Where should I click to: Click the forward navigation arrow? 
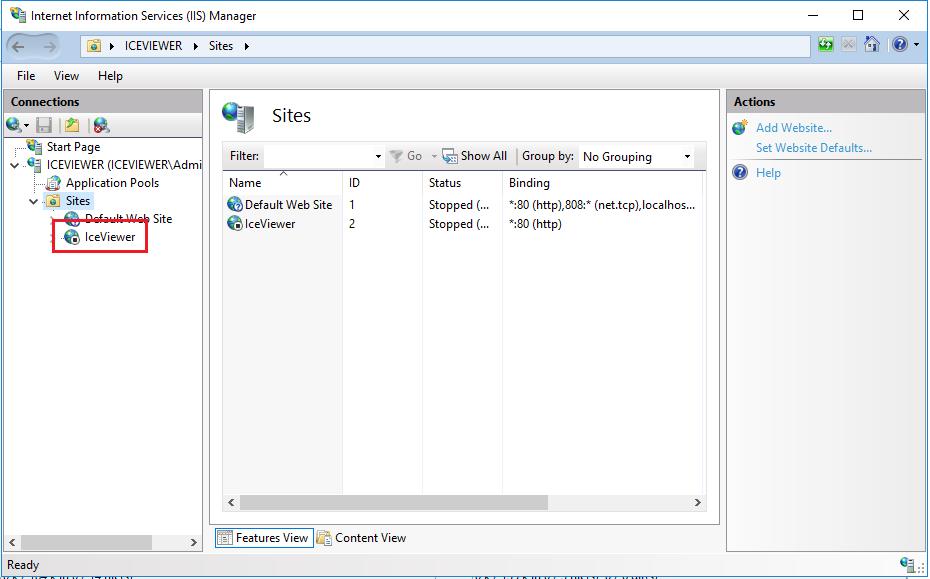pos(50,46)
